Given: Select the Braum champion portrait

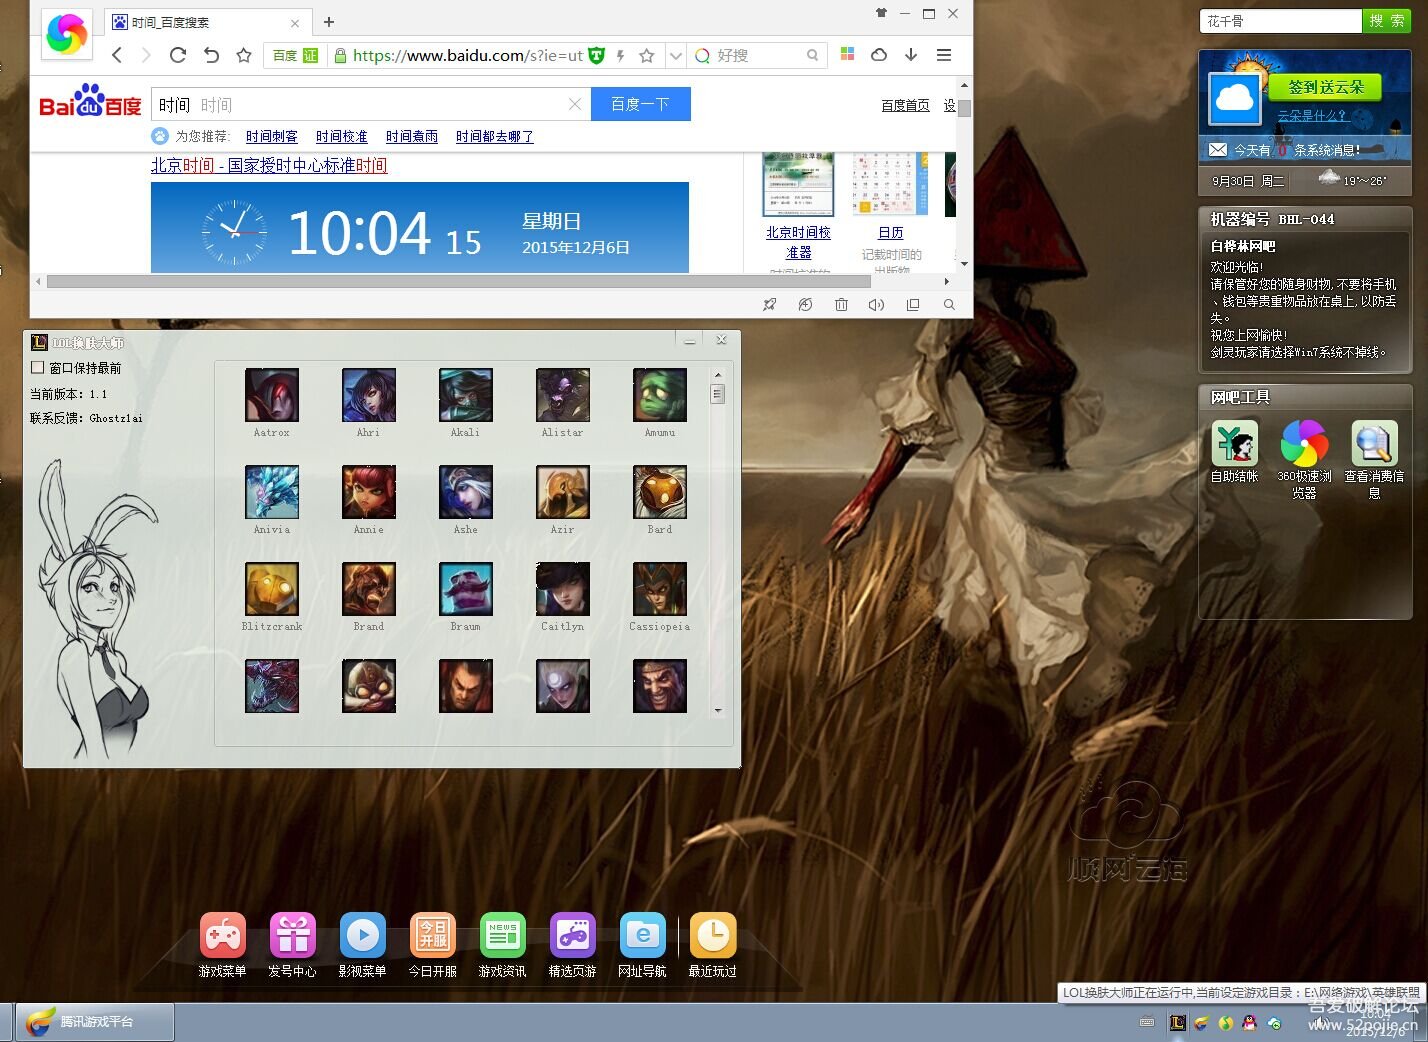Looking at the screenshot, I should 466,589.
